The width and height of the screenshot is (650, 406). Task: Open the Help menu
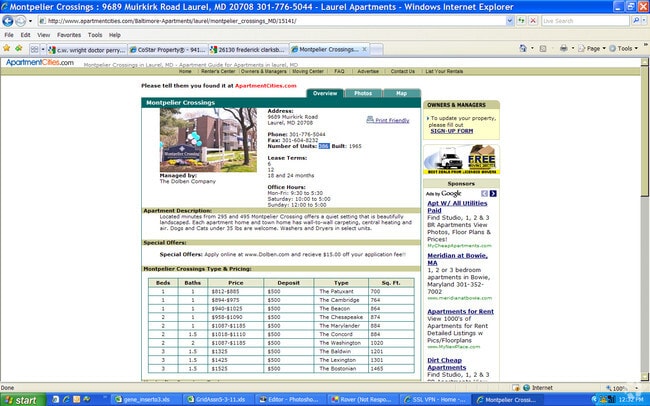click(x=115, y=35)
